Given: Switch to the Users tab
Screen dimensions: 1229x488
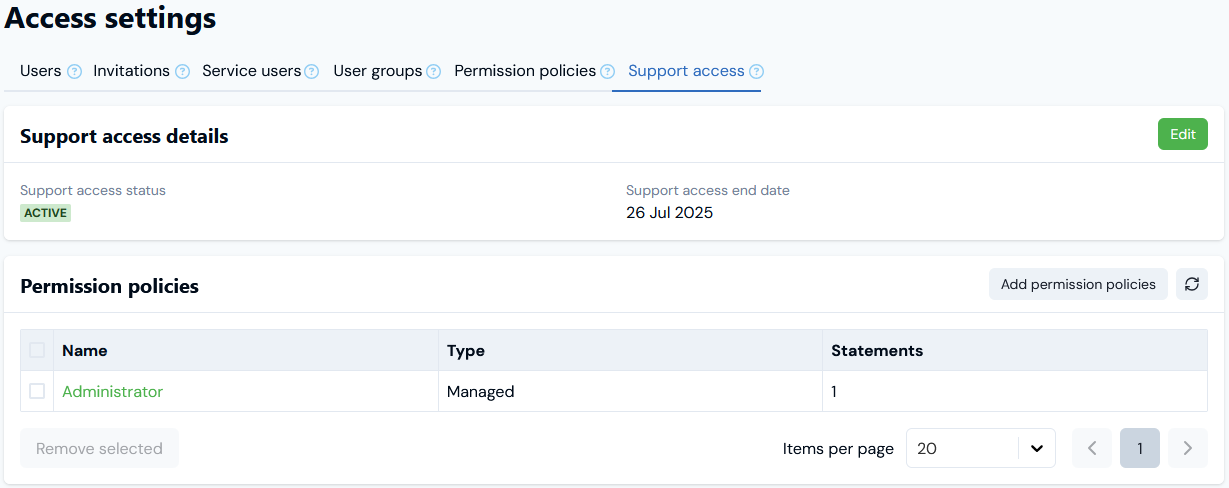Looking at the screenshot, I should click(41, 71).
